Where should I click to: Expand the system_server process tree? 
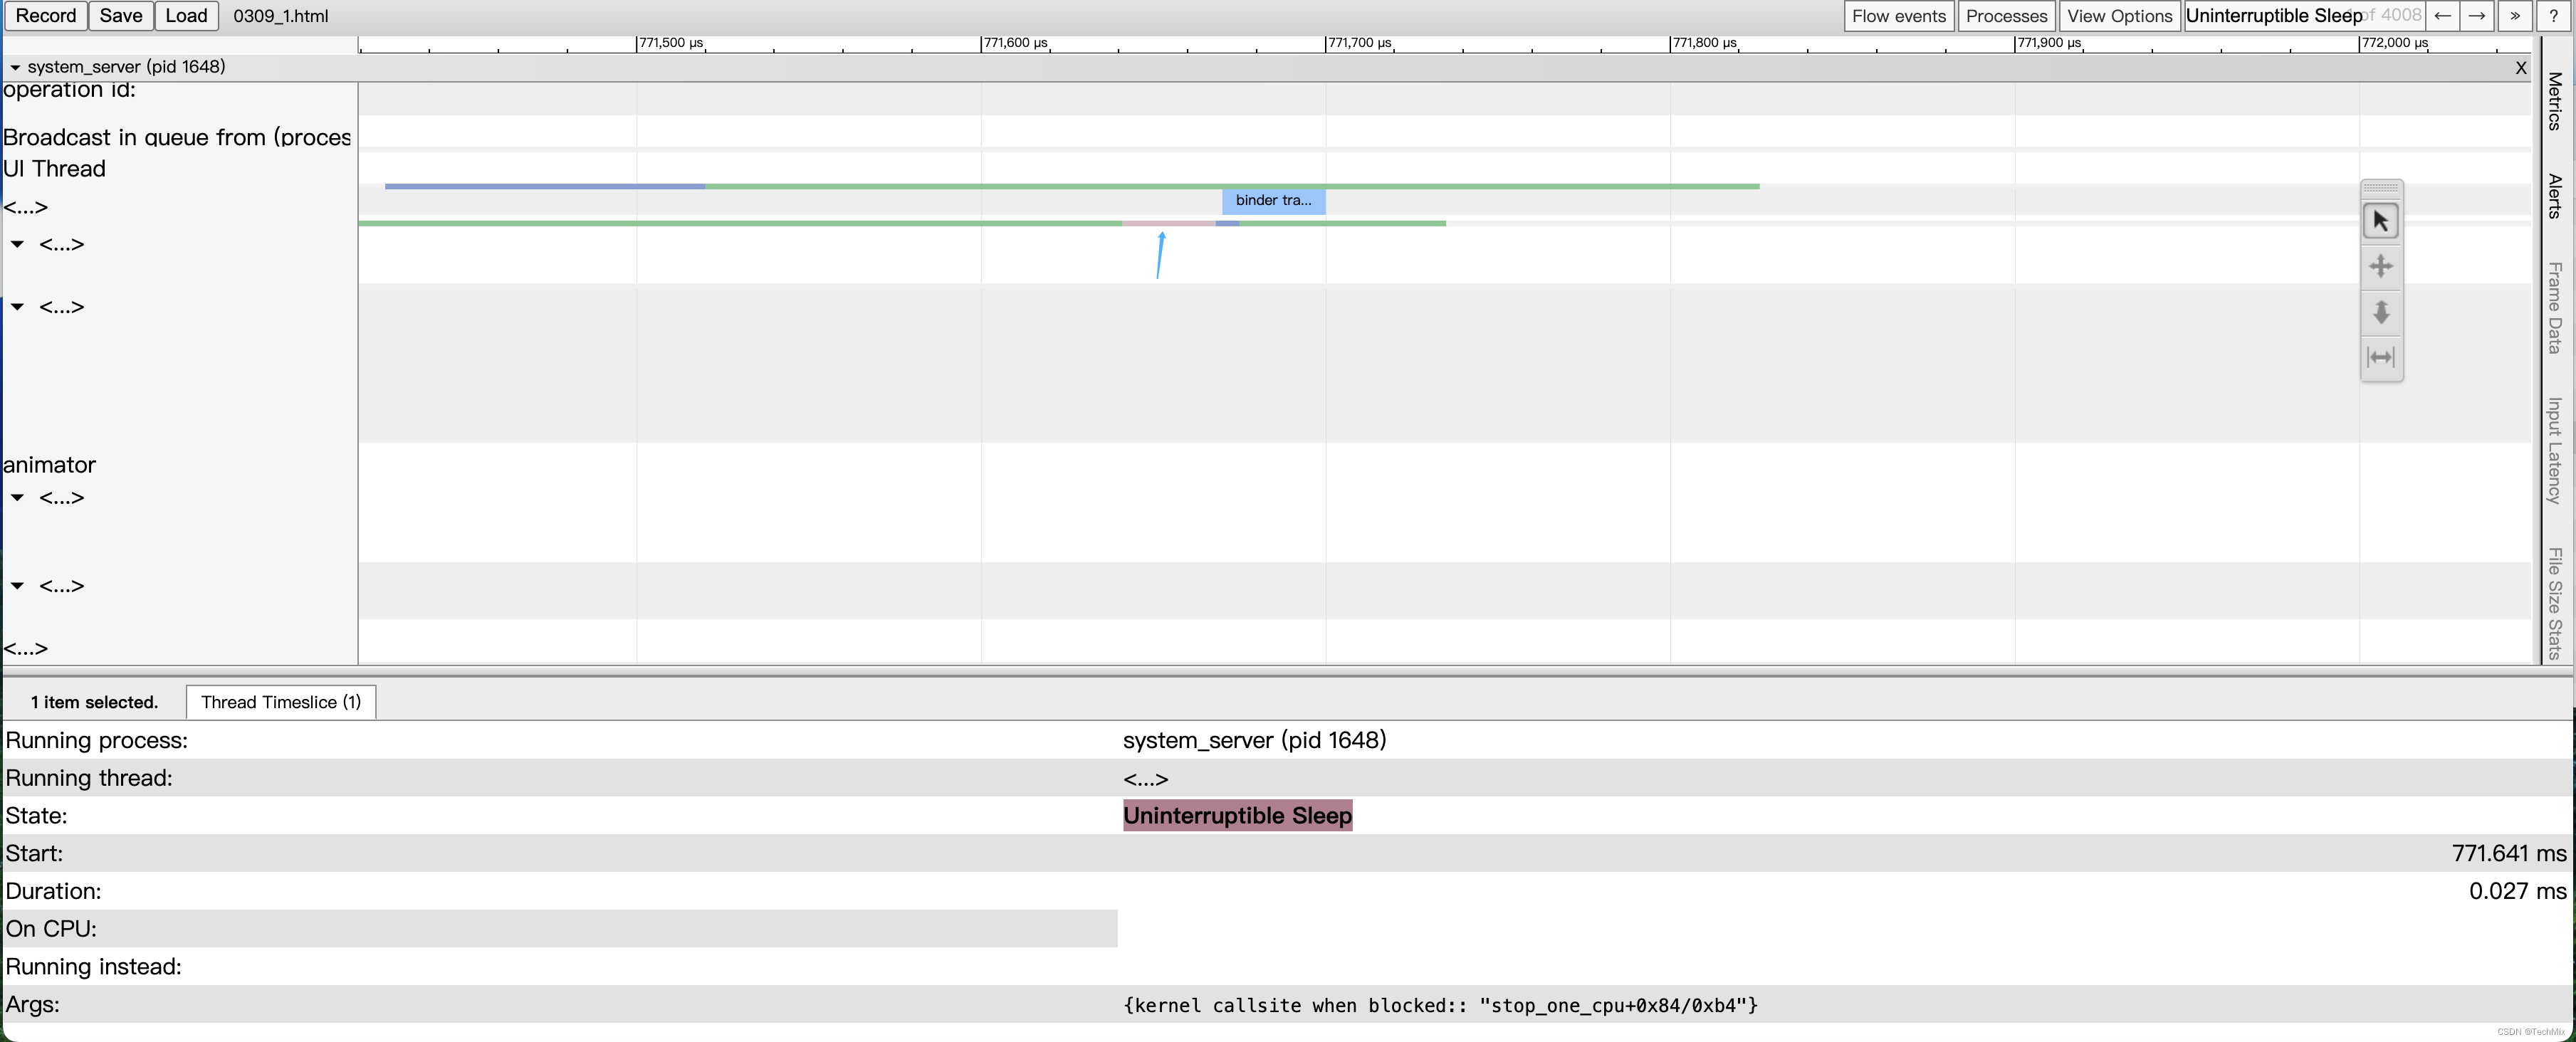16,65
